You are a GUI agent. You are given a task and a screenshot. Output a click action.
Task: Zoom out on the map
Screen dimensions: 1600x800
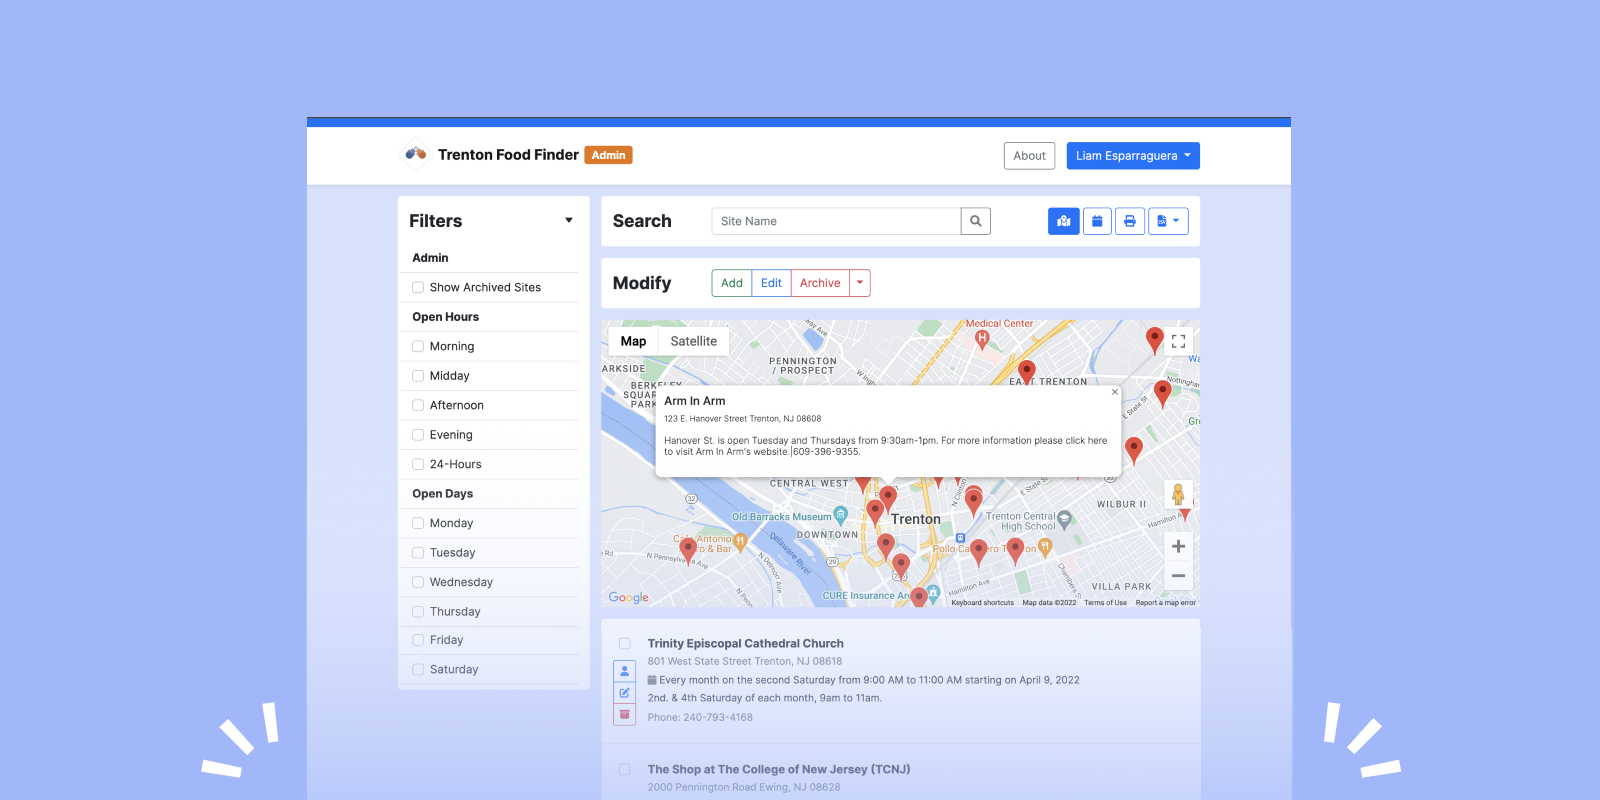pyautogui.click(x=1178, y=575)
